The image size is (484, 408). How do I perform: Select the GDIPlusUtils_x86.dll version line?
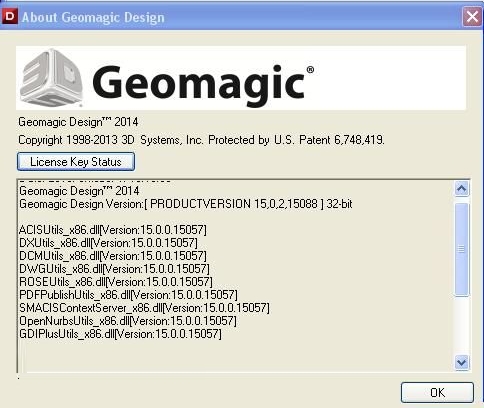120,334
